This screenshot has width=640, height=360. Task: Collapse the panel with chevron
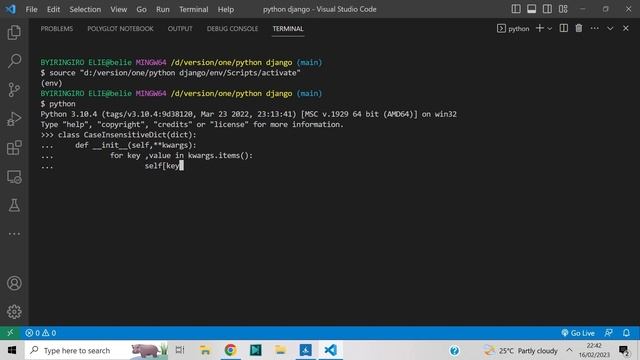point(610,29)
